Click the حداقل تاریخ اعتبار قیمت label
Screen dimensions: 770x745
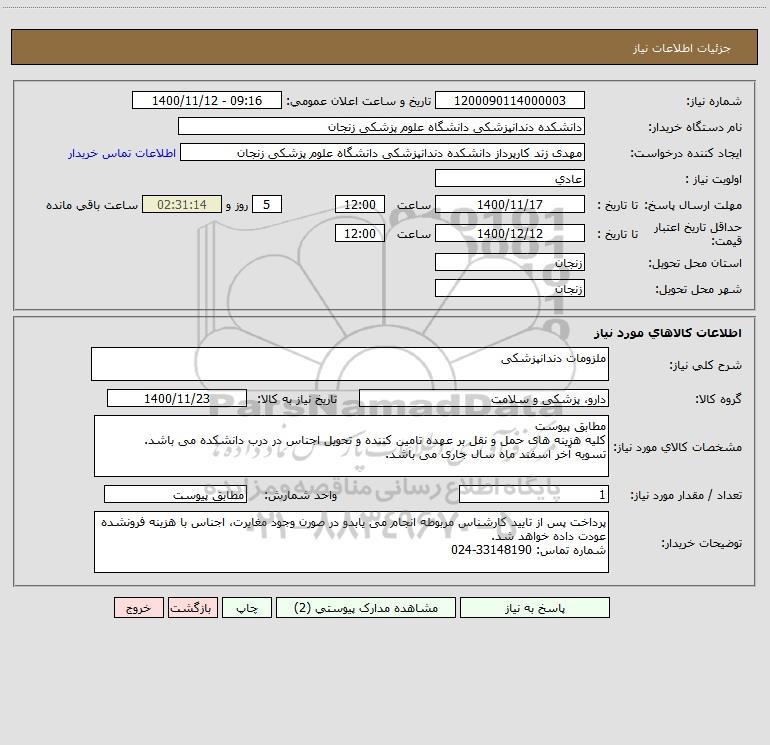coord(698,234)
